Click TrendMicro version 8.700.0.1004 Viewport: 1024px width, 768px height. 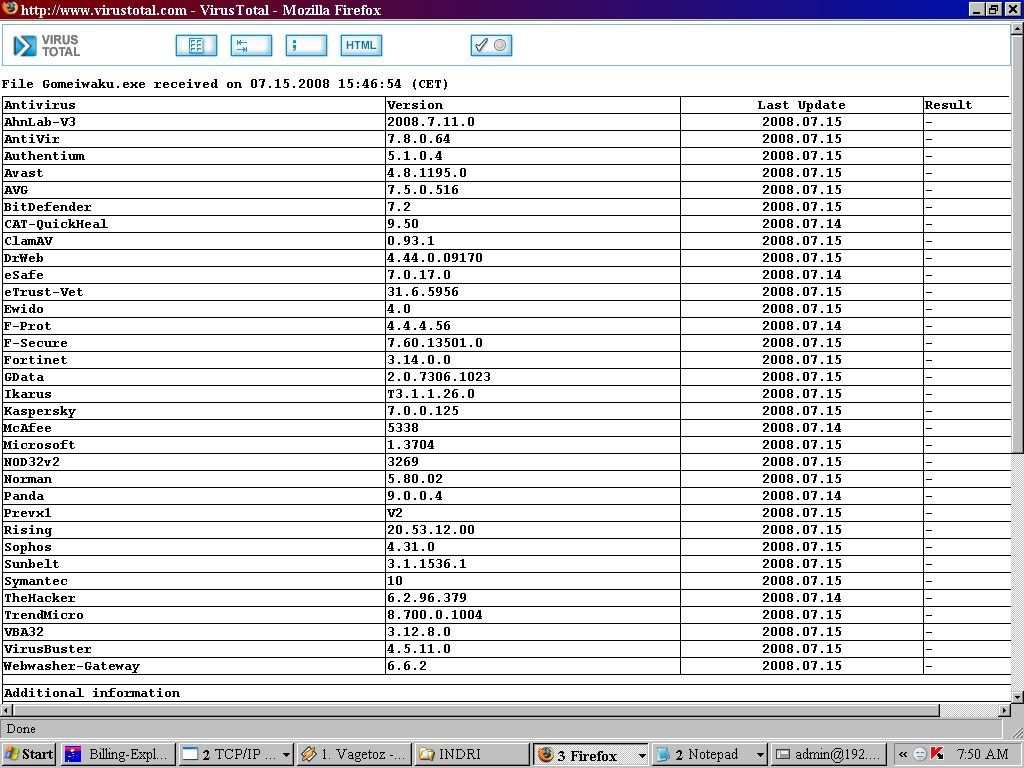[x=435, y=615]
